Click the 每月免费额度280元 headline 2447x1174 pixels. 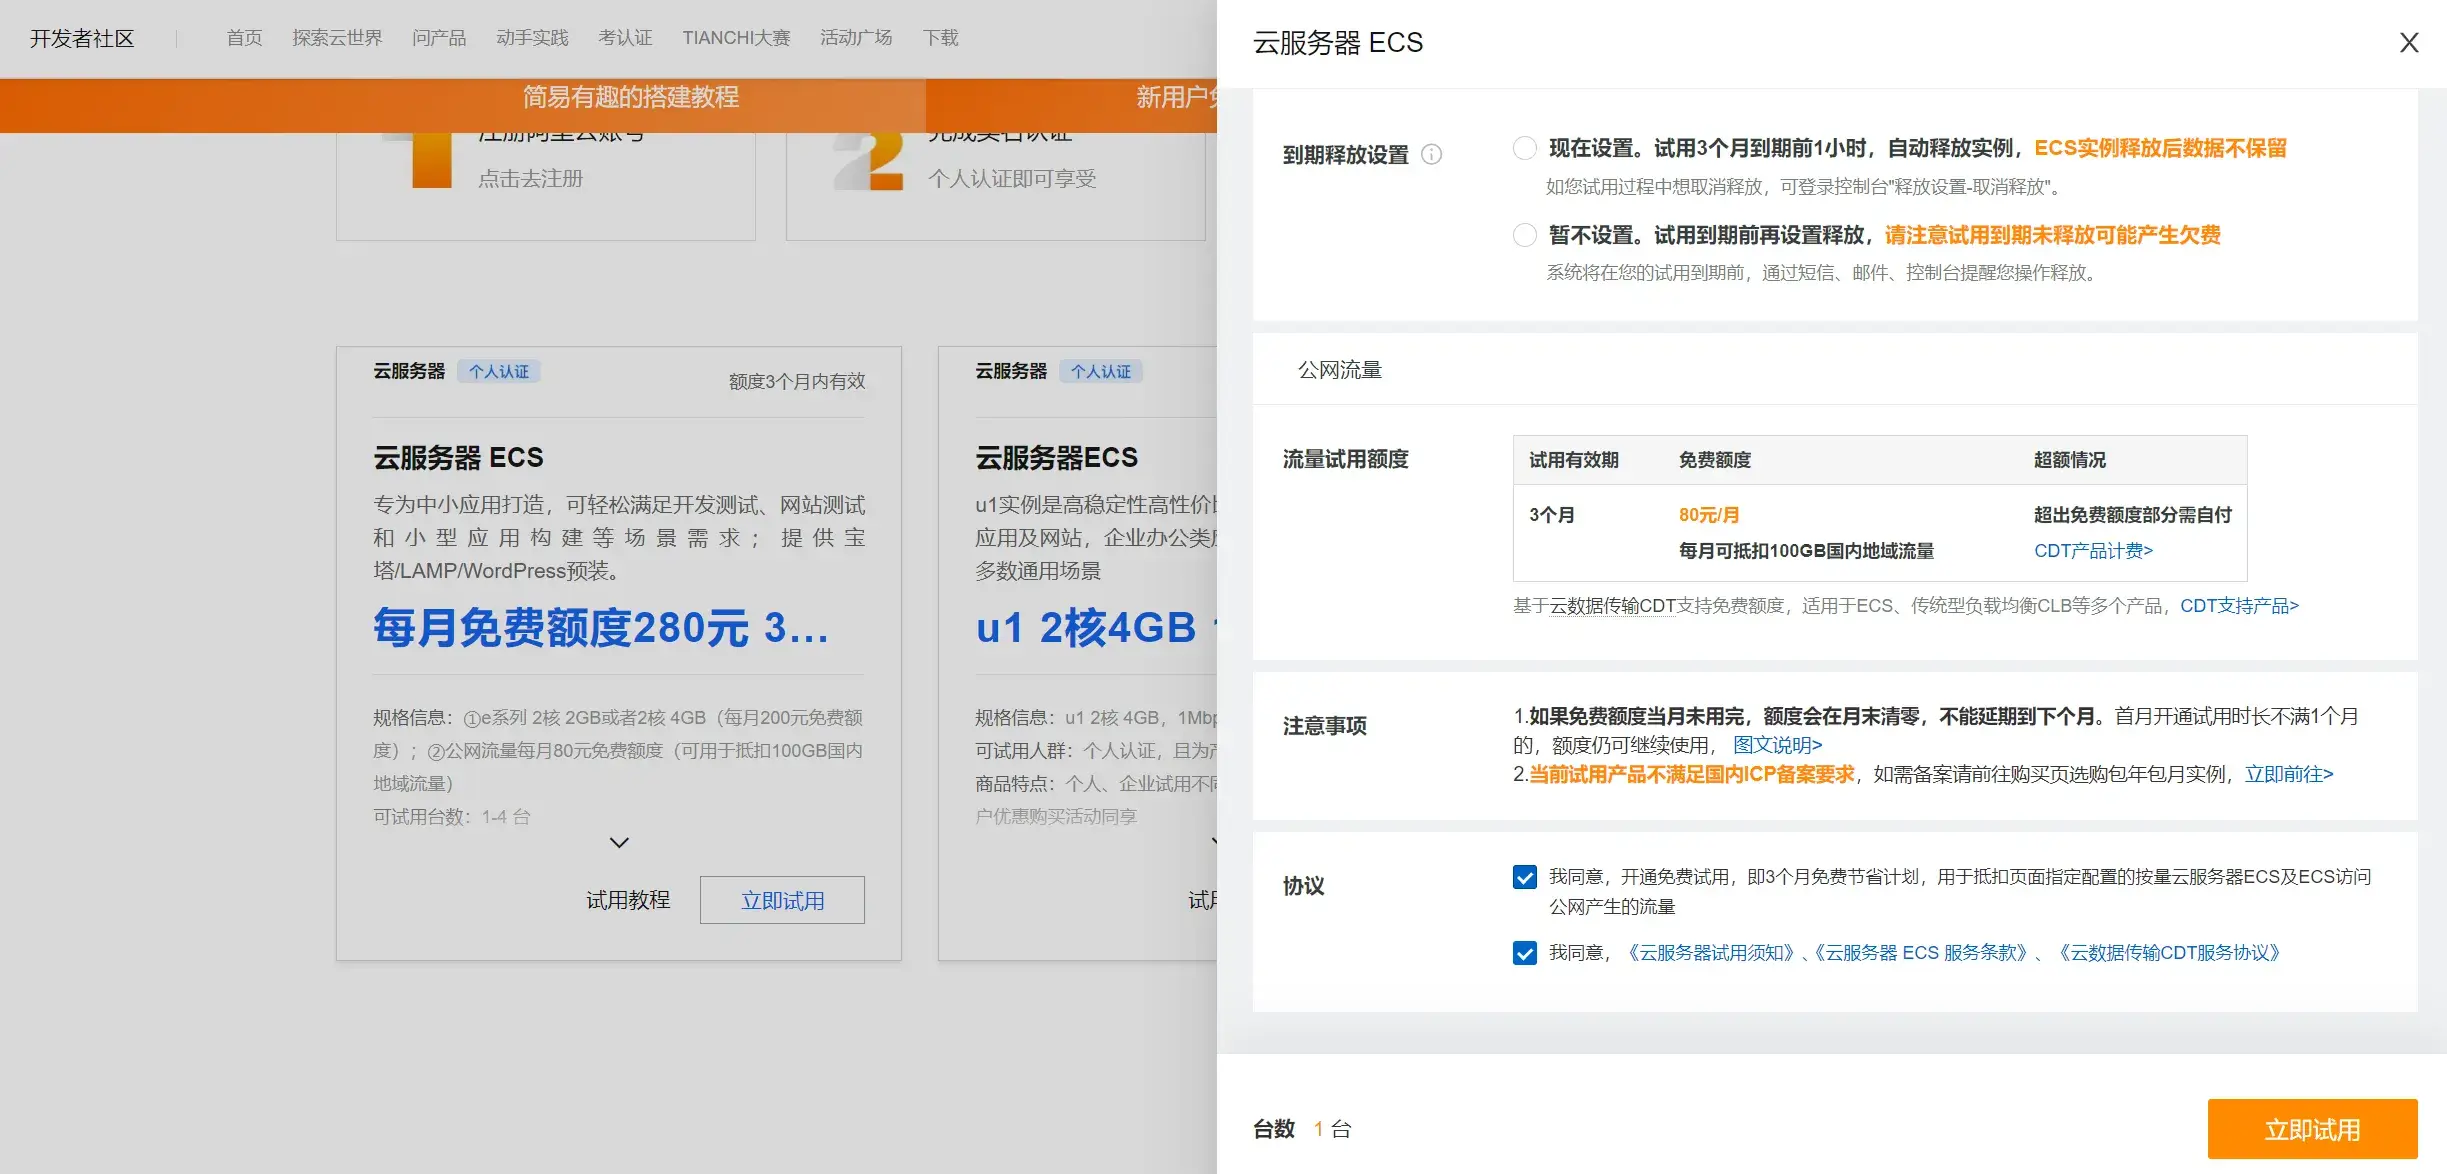[x=601, y=628]
